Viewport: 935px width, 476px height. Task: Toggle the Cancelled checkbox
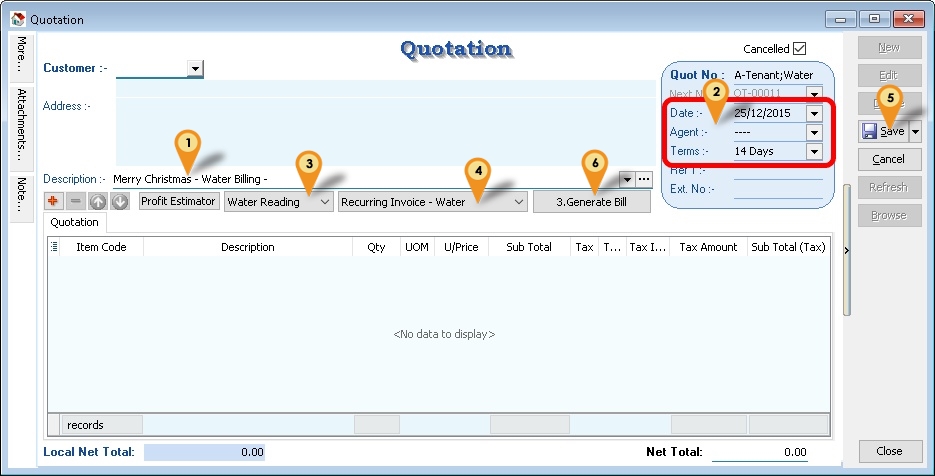point(799,49)
